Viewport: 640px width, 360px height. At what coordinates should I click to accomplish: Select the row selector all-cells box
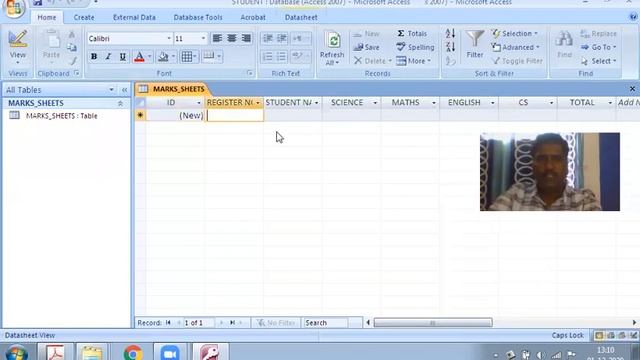[x=140, y=103]
